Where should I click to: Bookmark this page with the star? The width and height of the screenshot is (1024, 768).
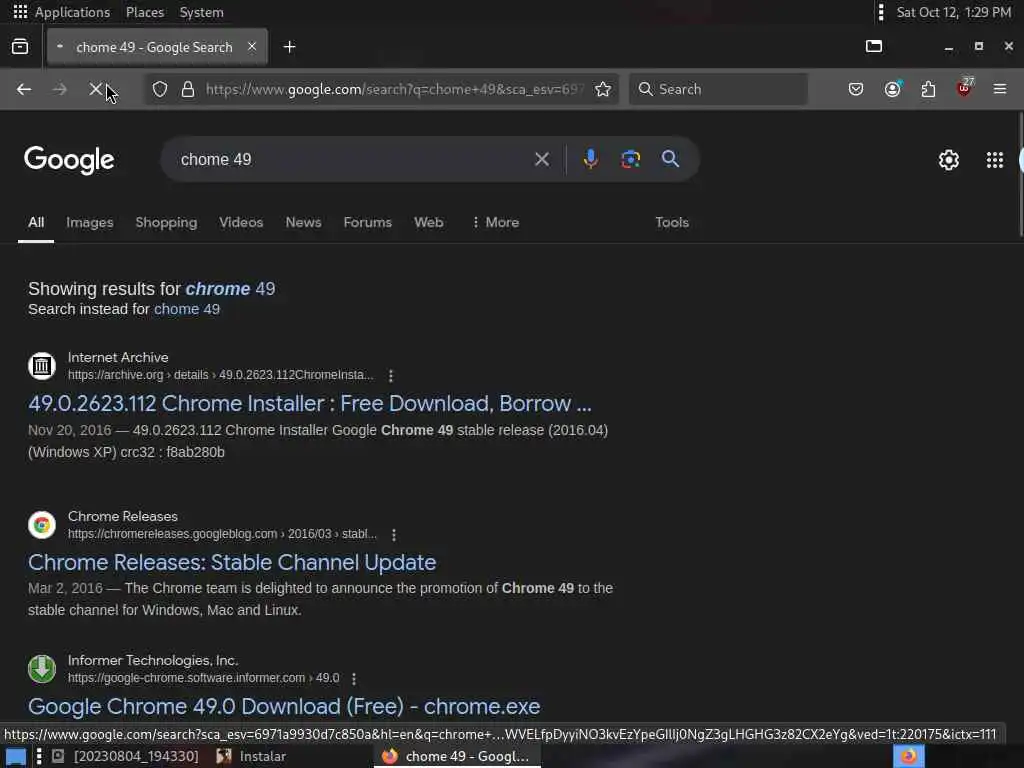tap(603, 89)
